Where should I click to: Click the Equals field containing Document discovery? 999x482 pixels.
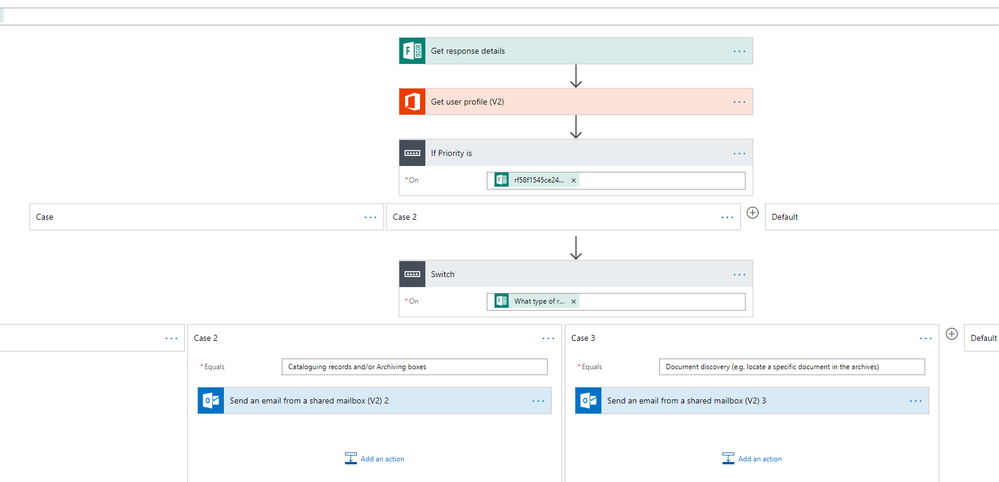pyautogui.click(x=791, y=367)
